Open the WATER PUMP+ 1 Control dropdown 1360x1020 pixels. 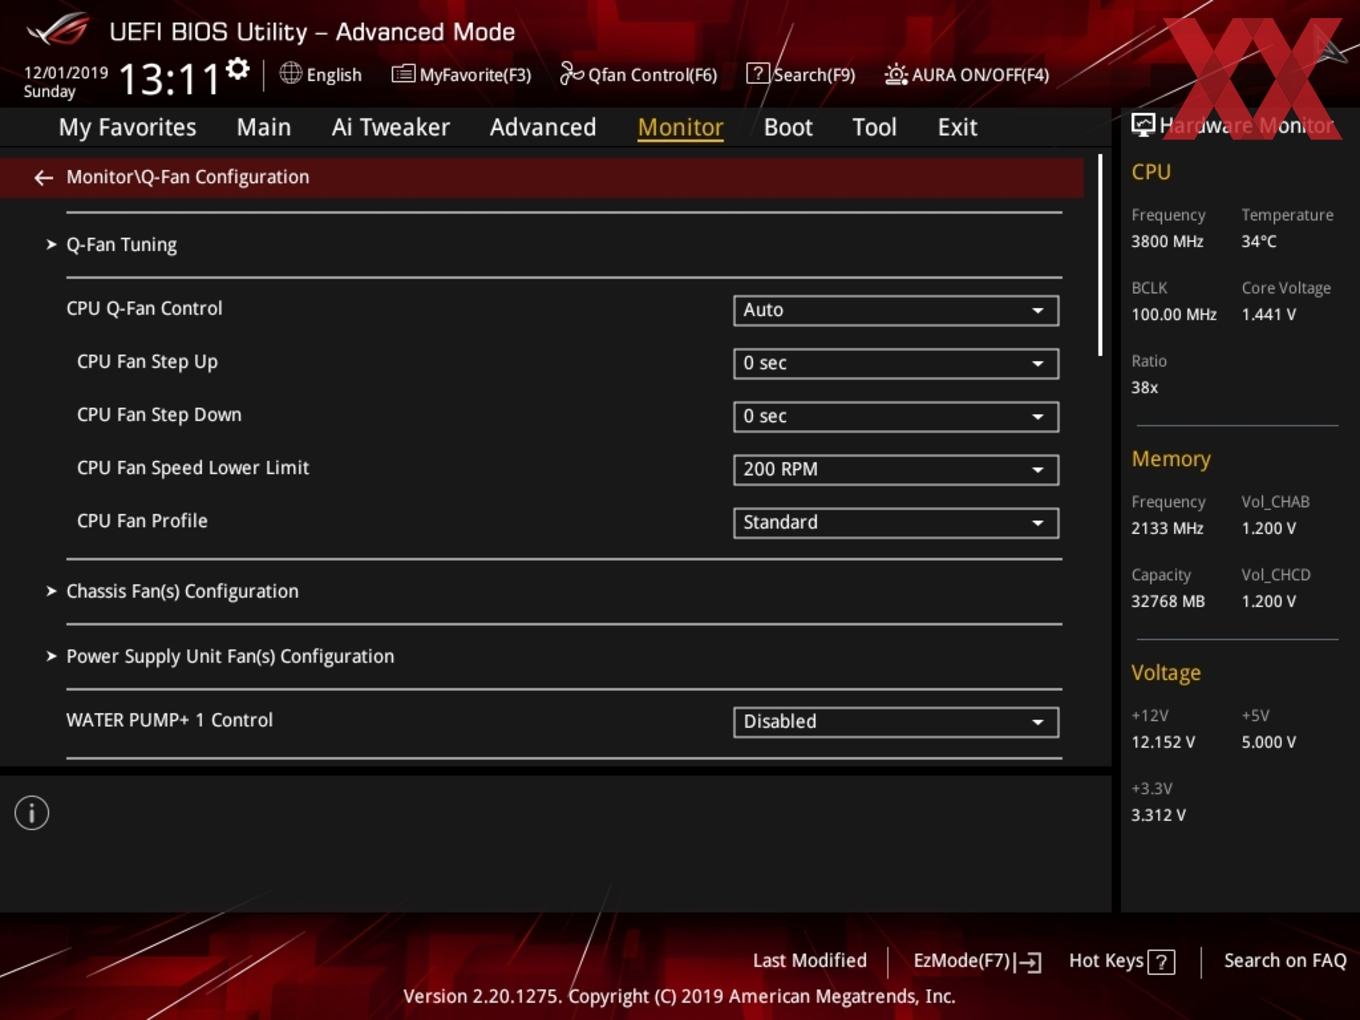[x=896, y=722]
